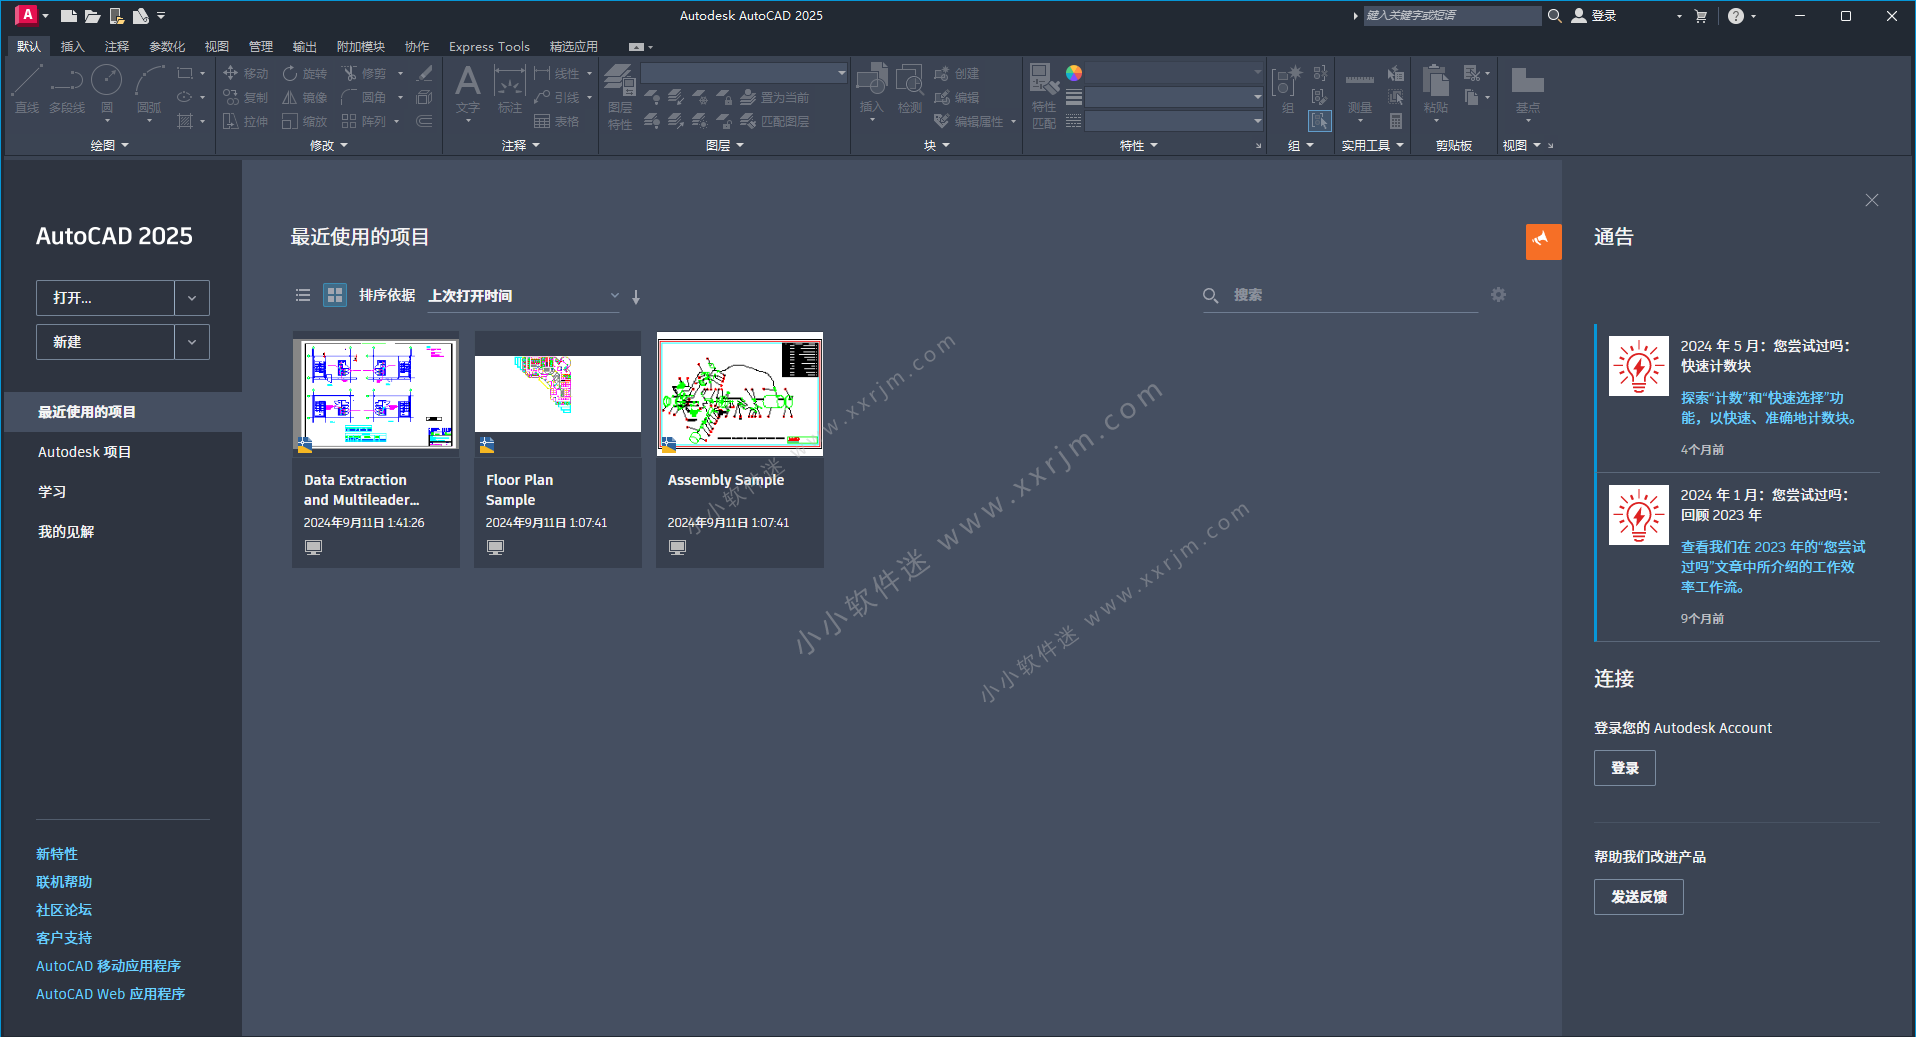Screen dimensions: 1916x1037
Task: Open the Autodesk App Store cart icon
Action: tap(1701, 16)
